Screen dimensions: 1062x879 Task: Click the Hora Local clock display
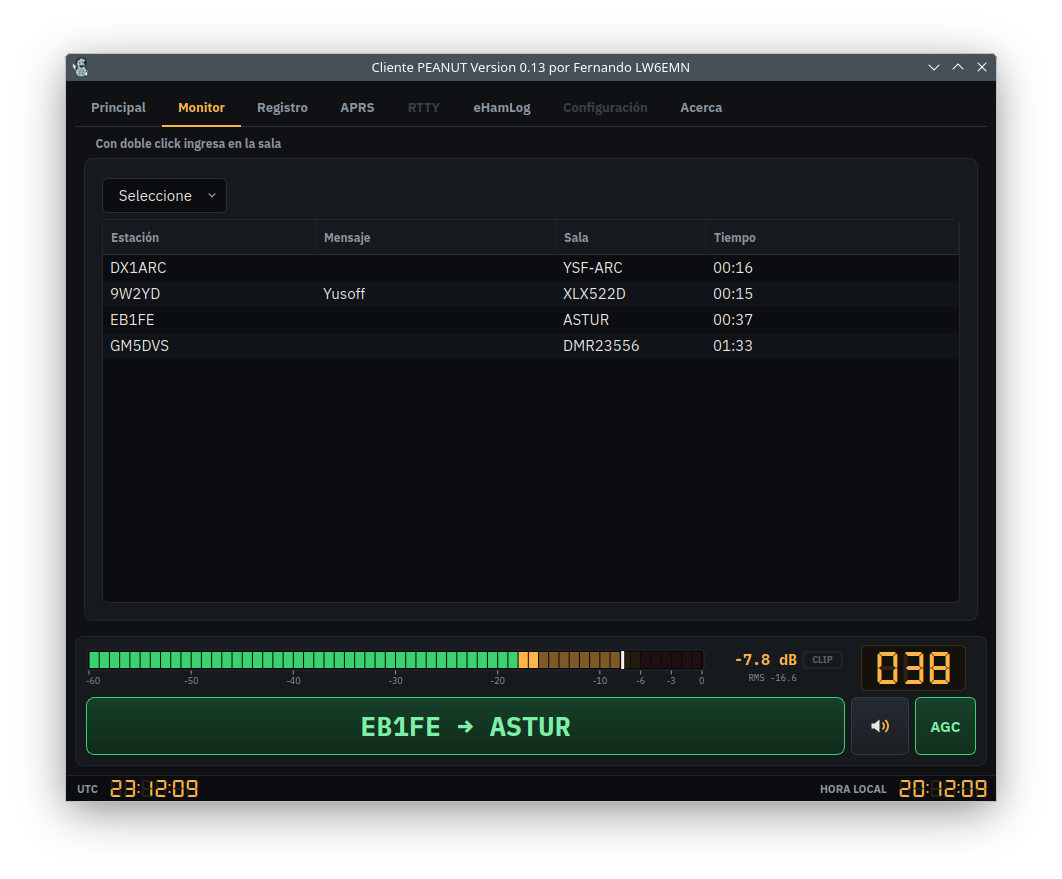pyautogui.click(x=943, y=789)
